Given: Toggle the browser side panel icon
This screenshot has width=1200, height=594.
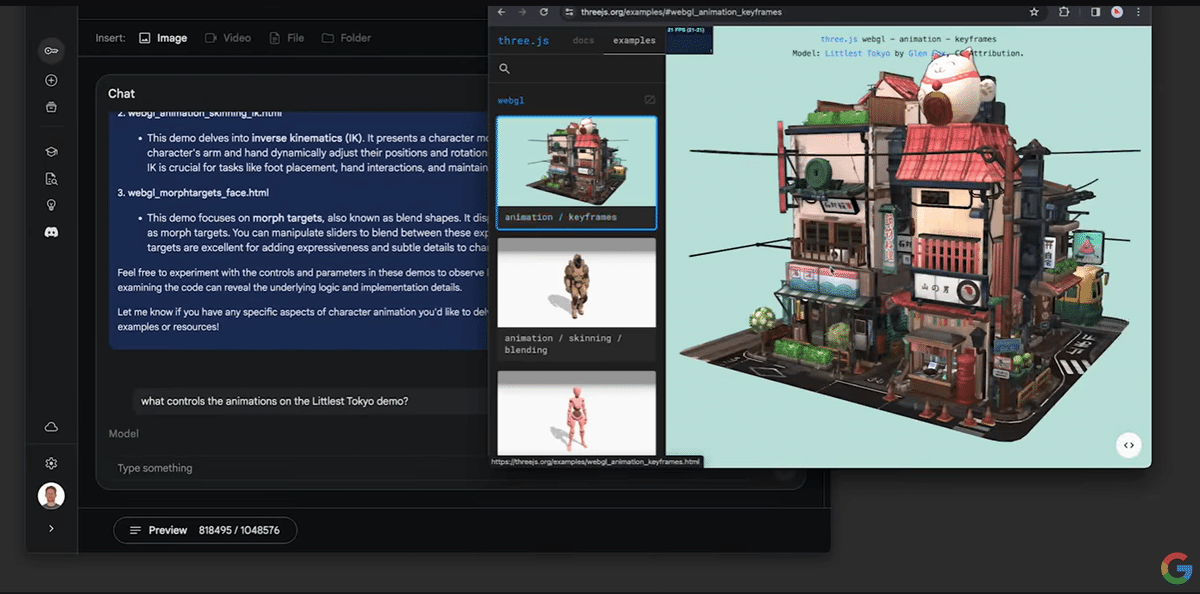Looking at the screenshot, I should (1096, 12).
